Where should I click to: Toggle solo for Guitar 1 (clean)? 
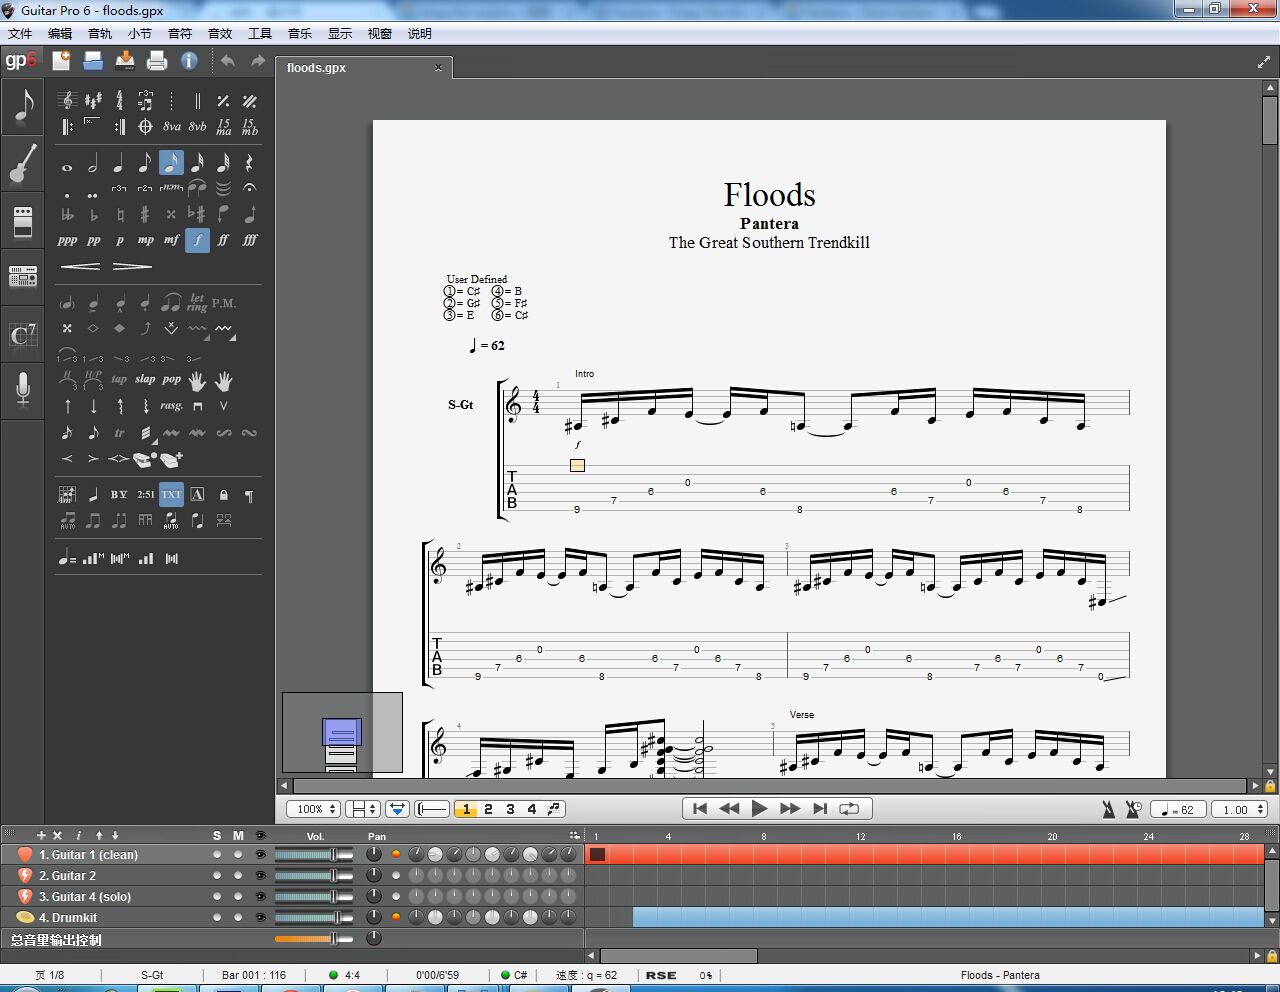[x=217, y=854]
